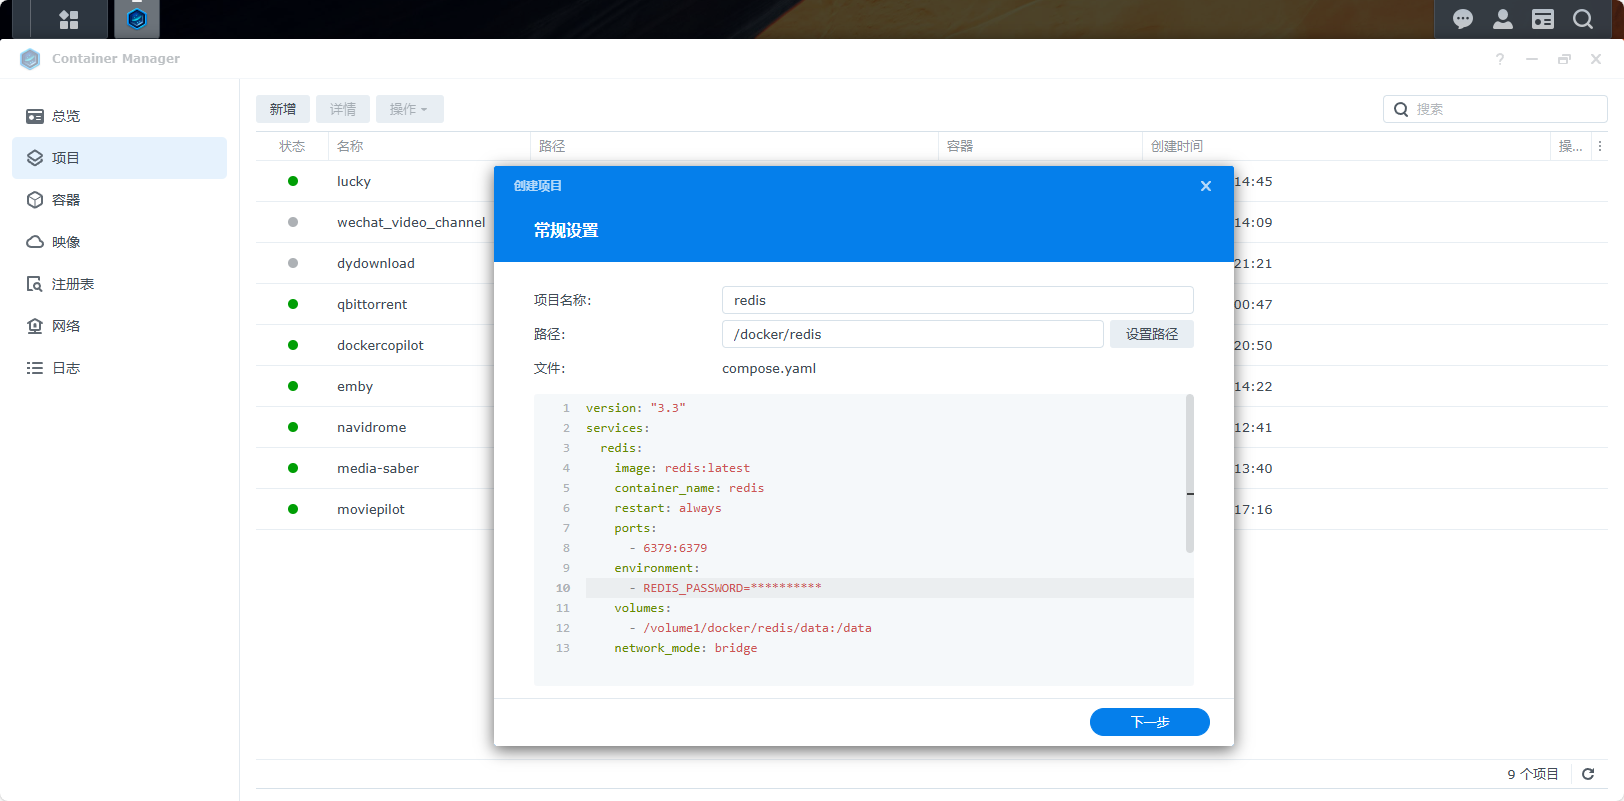
Task: Click the Container Manager taskbar icon
Action: (137, 19)
